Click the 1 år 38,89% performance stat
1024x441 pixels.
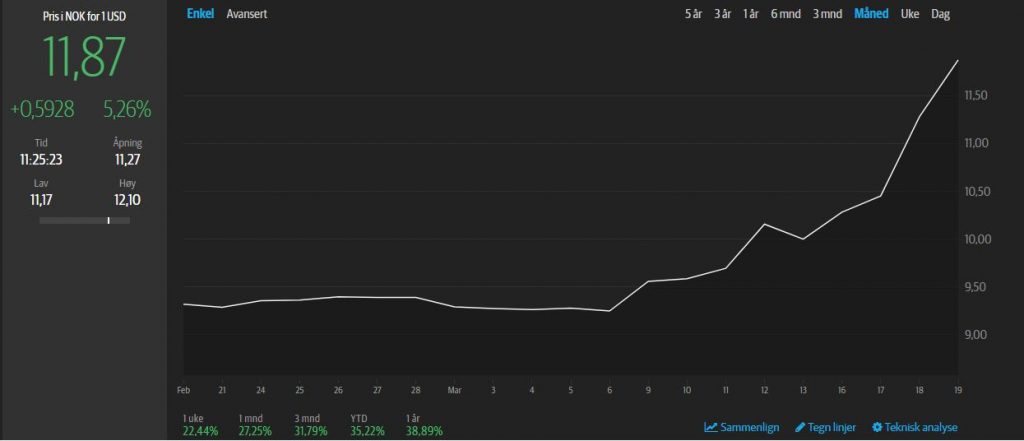point(421,424)
